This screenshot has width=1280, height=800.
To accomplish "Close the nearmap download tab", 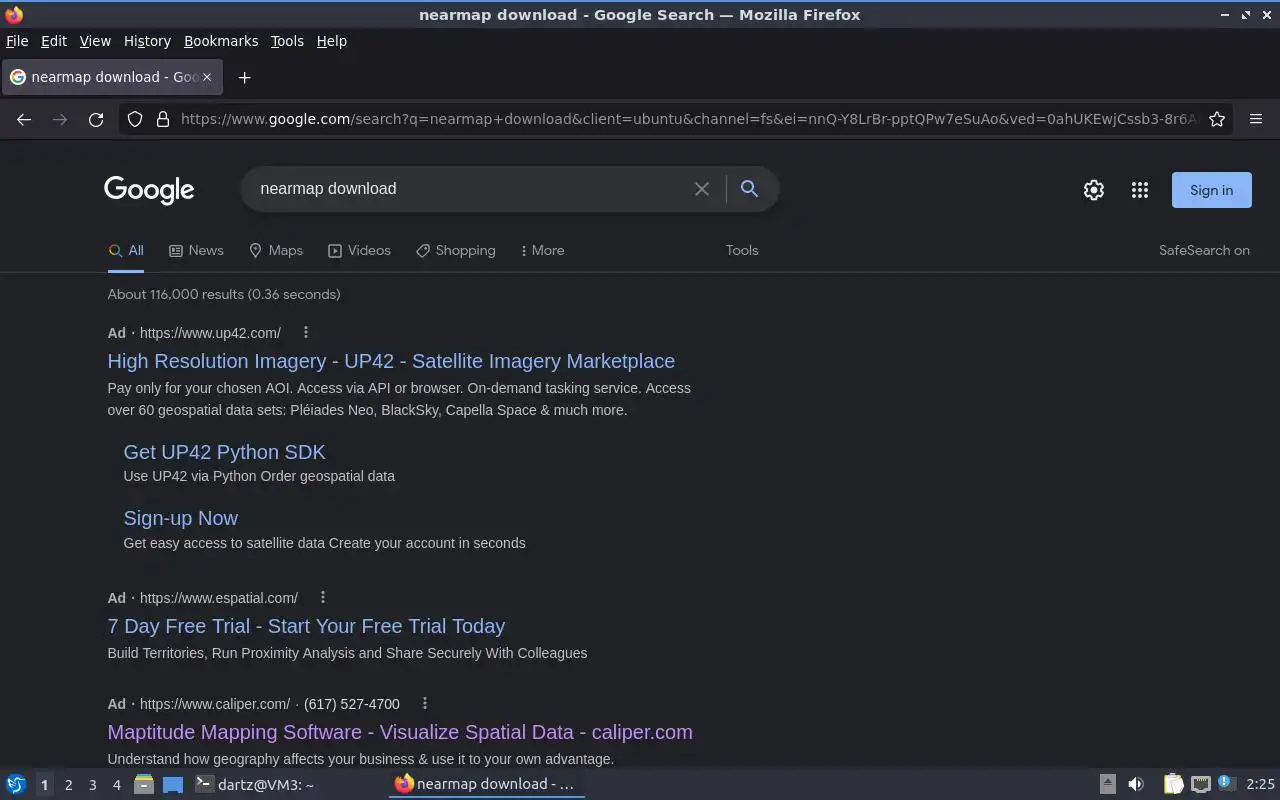I will [207, 77].
